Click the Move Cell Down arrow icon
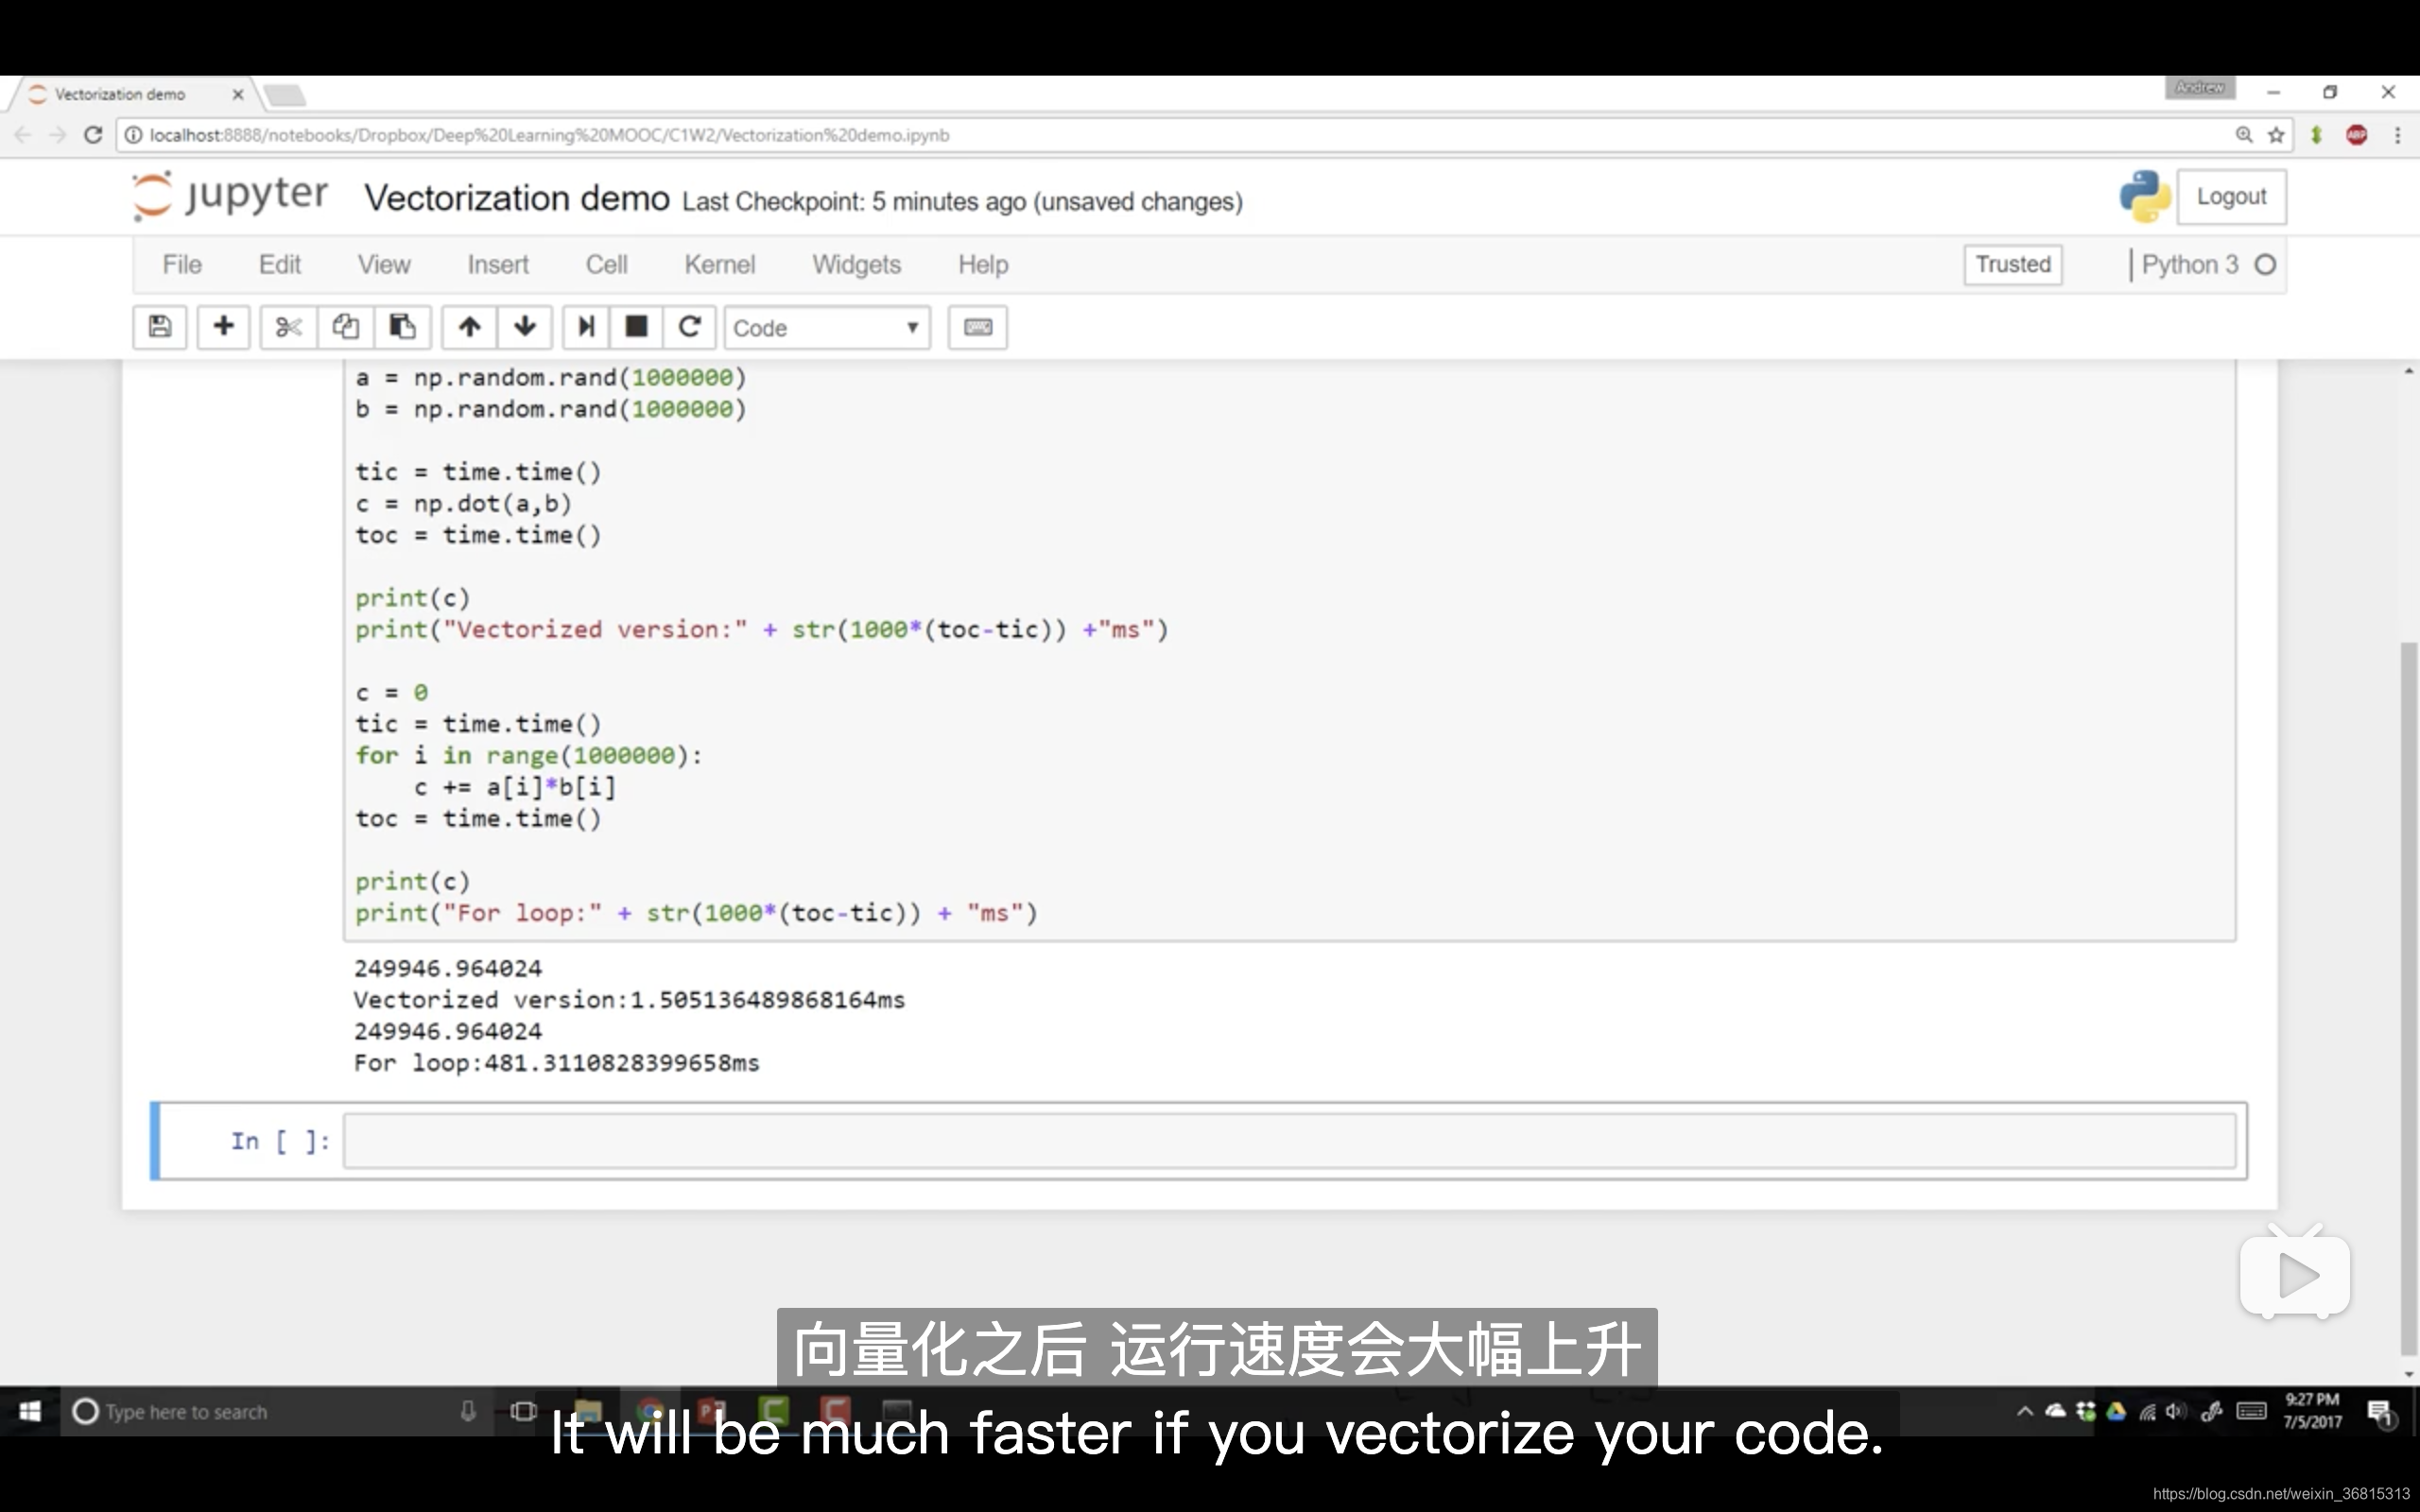The height and width of the screenshot is (1512, 2420). pyautogui.click(x=523, y=328)
